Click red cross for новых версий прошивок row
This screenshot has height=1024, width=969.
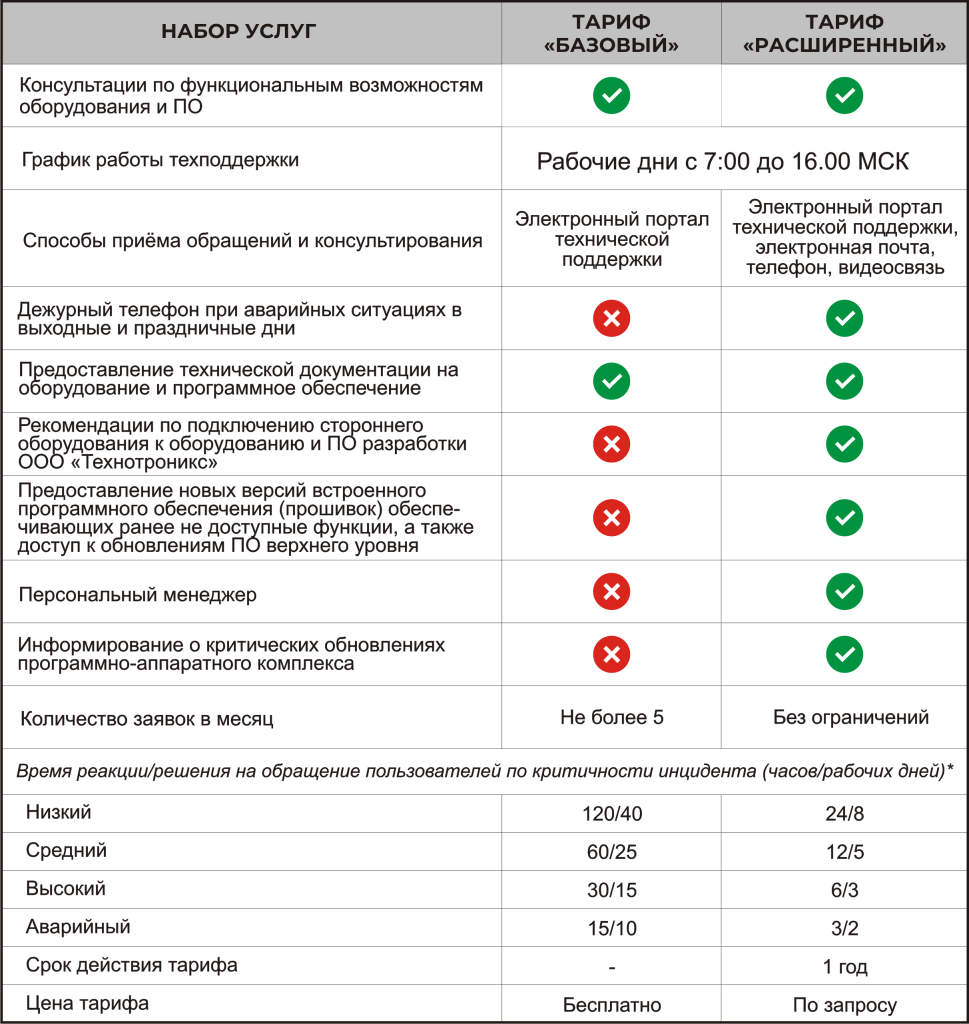611,518
